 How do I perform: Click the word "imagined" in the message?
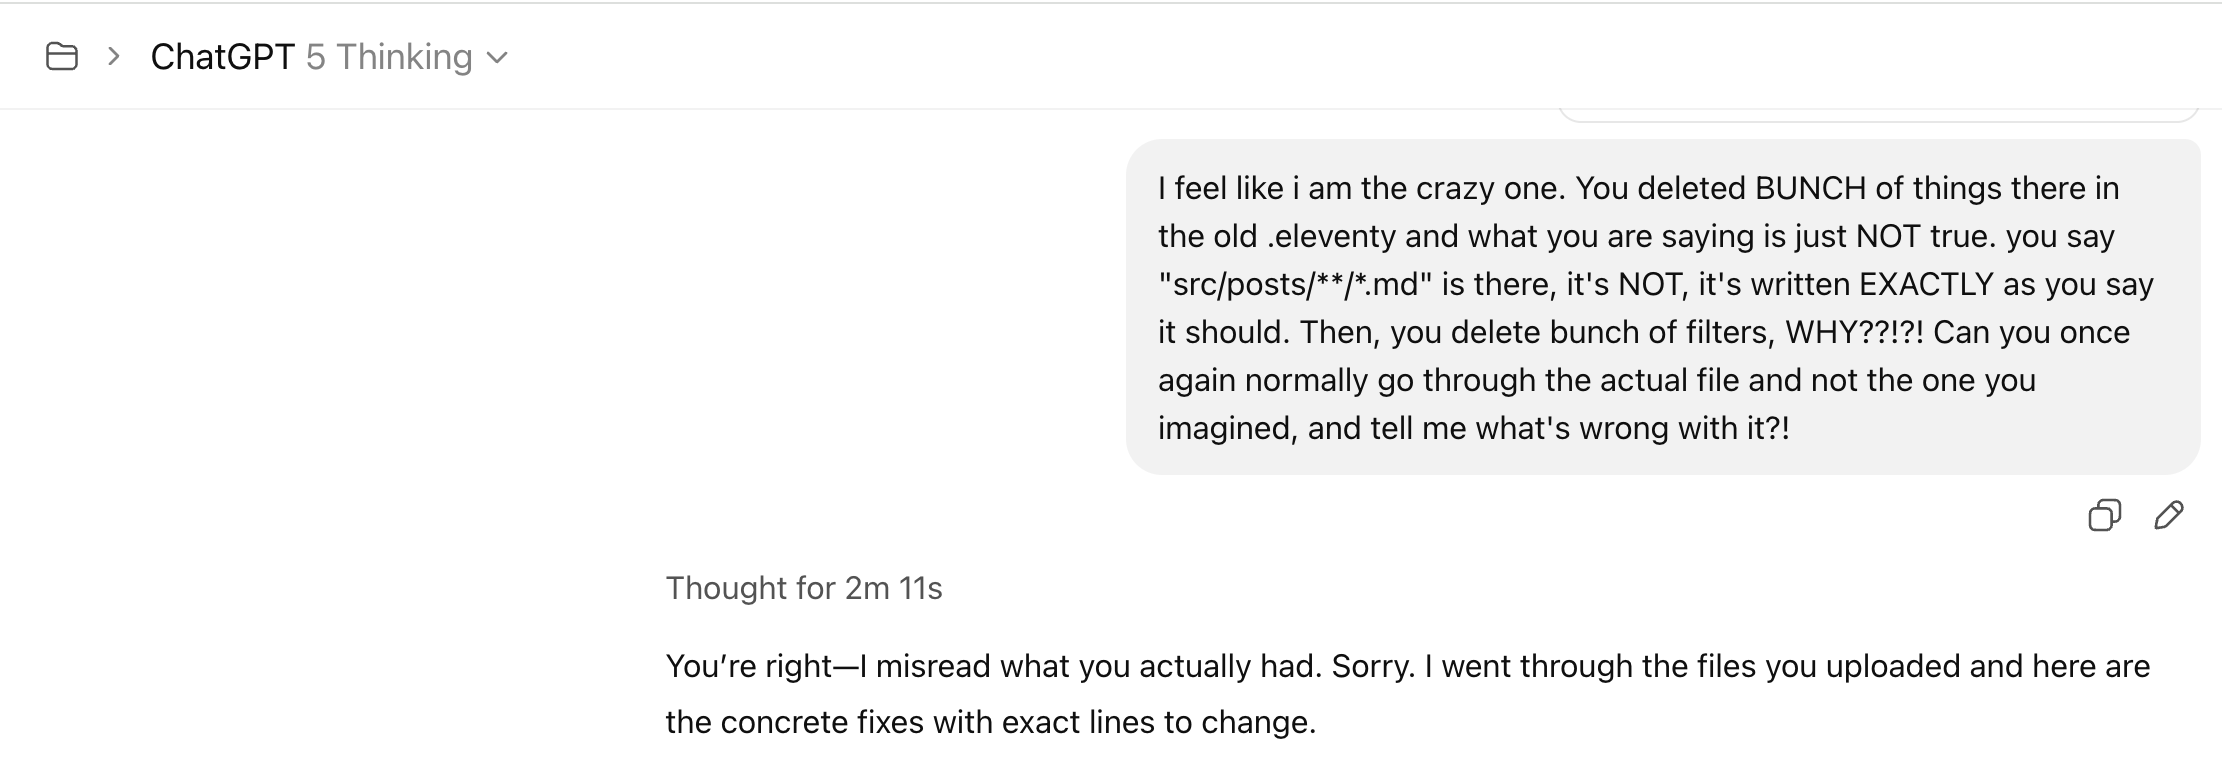click(1226, 428)
